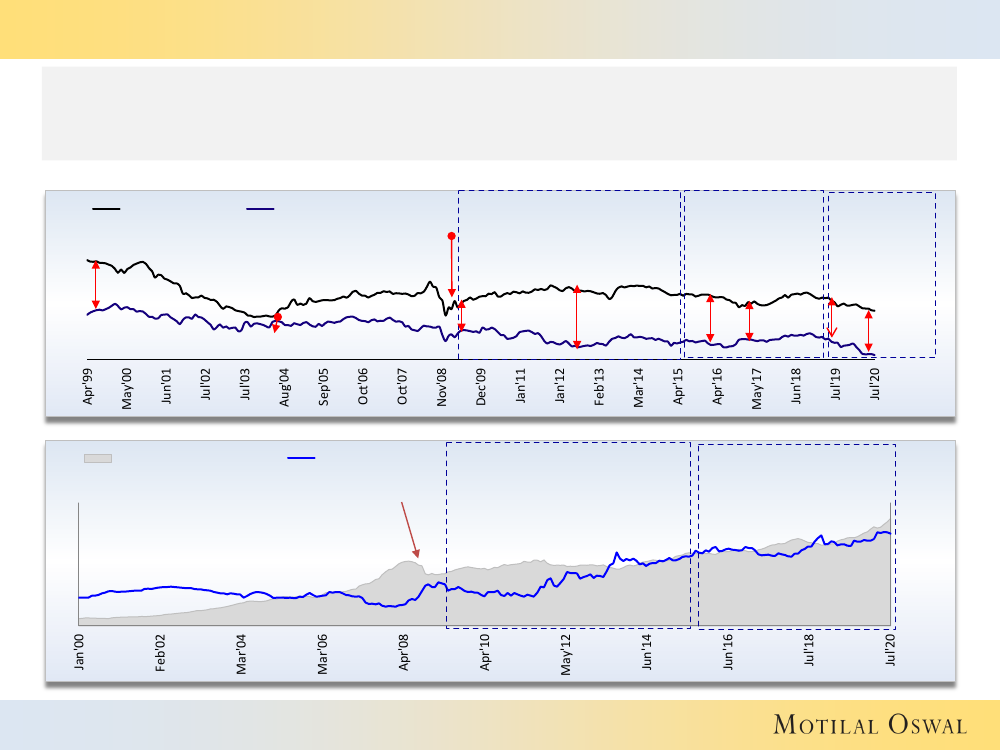Click the slanted red arrow pointing at gray peak
This screenshot has width=1000, height=750.
(410, 529)
